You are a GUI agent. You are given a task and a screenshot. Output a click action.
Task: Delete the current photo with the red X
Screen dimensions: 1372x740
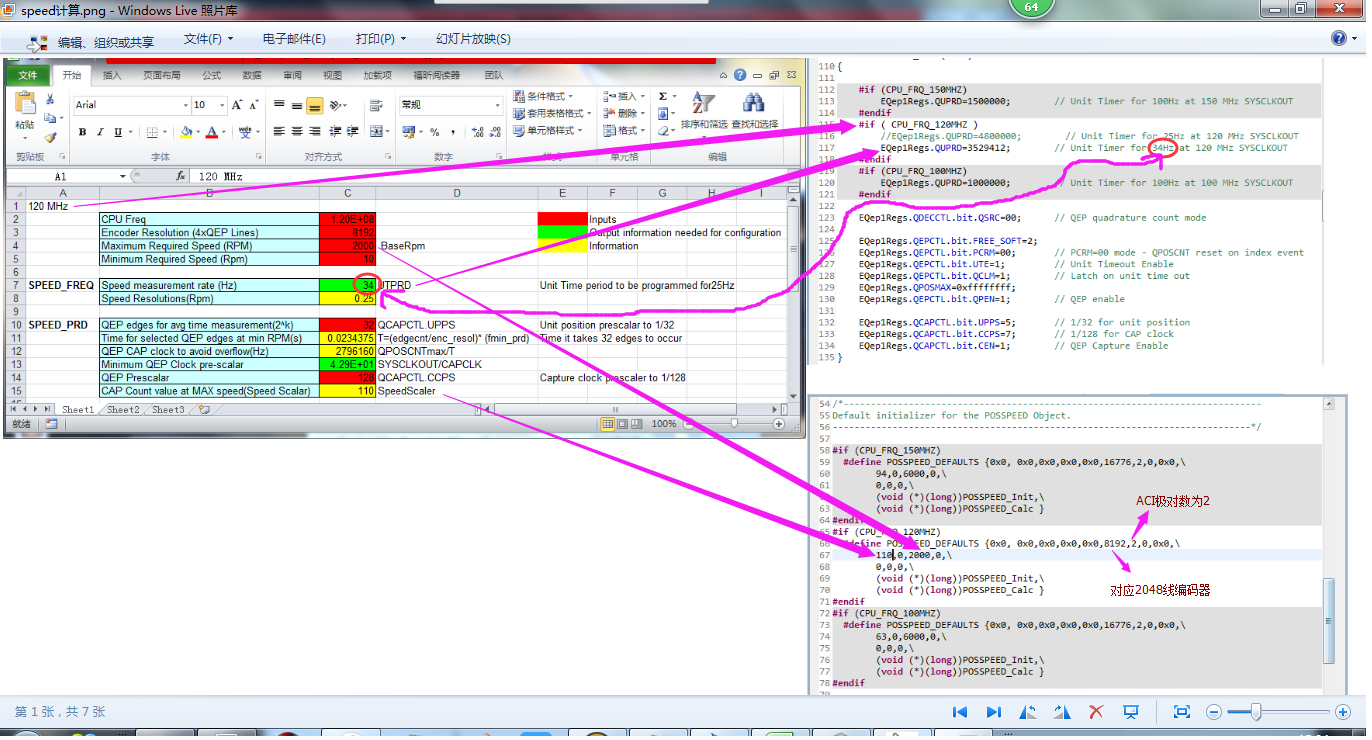(1096, 712)
